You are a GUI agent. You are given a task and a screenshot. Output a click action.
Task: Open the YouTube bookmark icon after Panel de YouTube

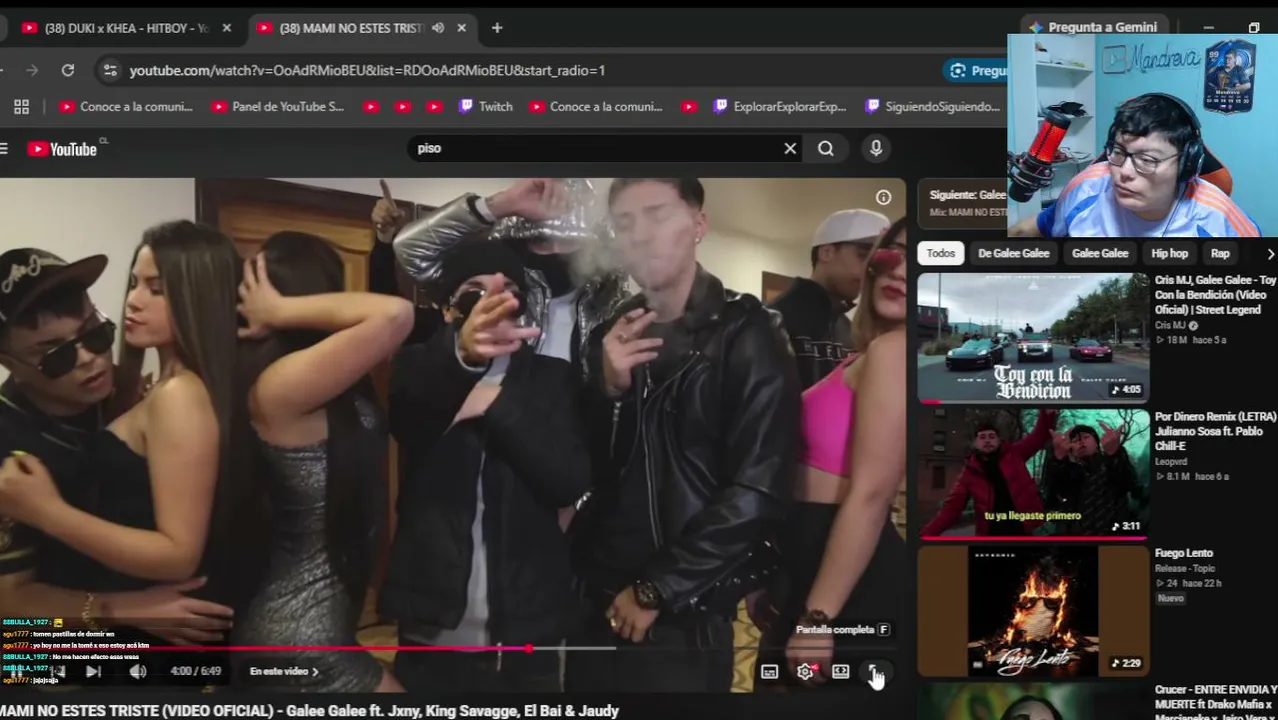tap(371, 106)
